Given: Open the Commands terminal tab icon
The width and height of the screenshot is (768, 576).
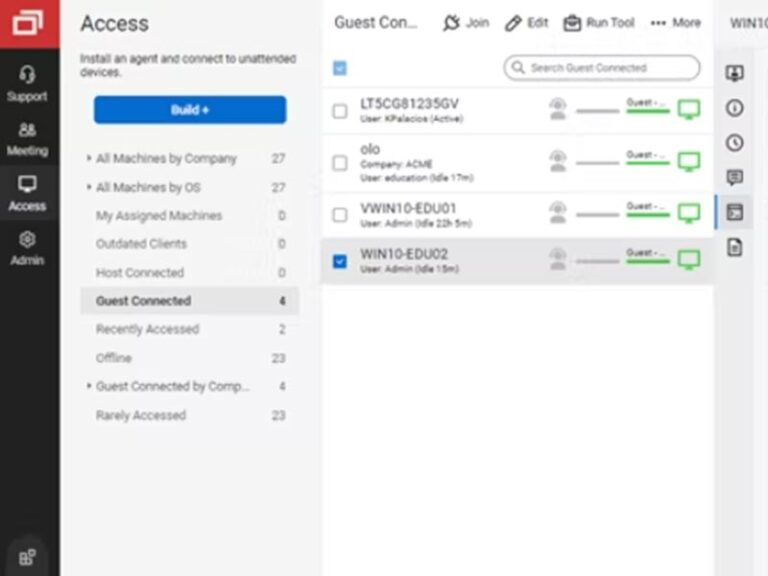Looking at the screenshot, I should point(734,212).
